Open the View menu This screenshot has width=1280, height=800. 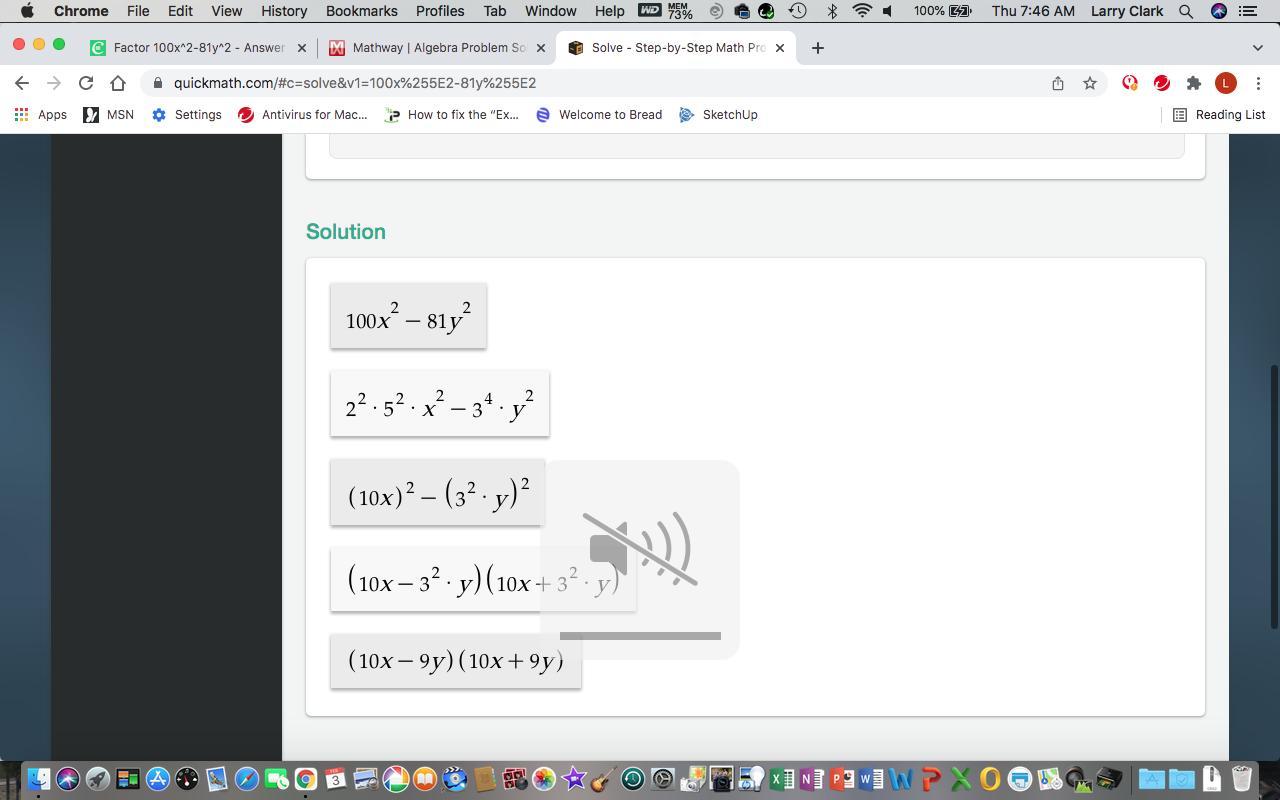coord(227,11)
